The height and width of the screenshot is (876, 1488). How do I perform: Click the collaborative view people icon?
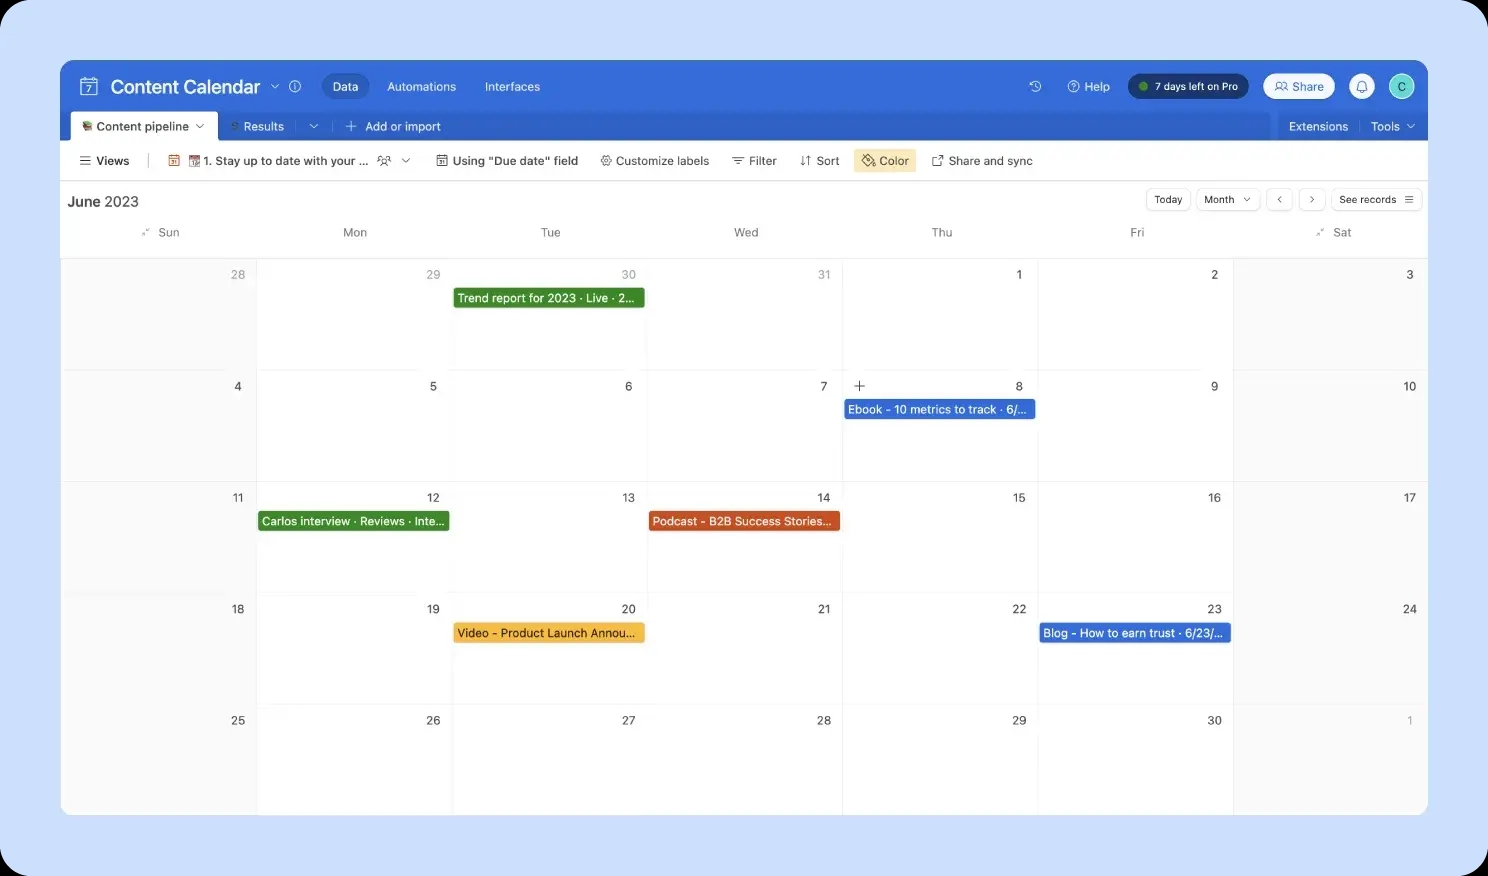(x=384, y=161)
